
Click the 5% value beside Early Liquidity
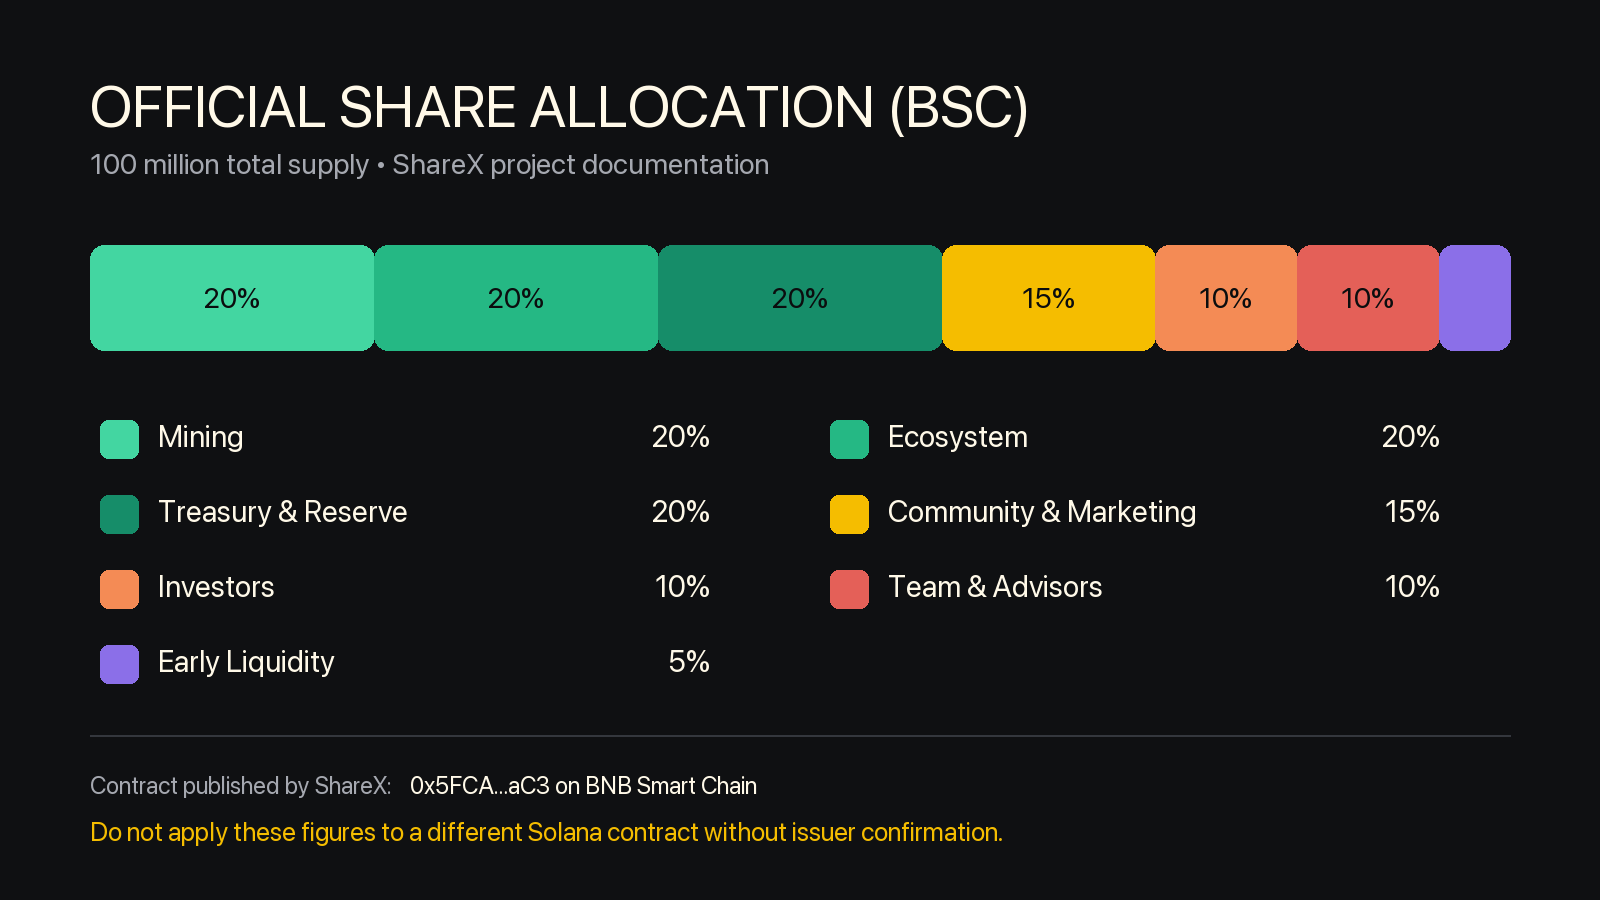click(689, 662)
